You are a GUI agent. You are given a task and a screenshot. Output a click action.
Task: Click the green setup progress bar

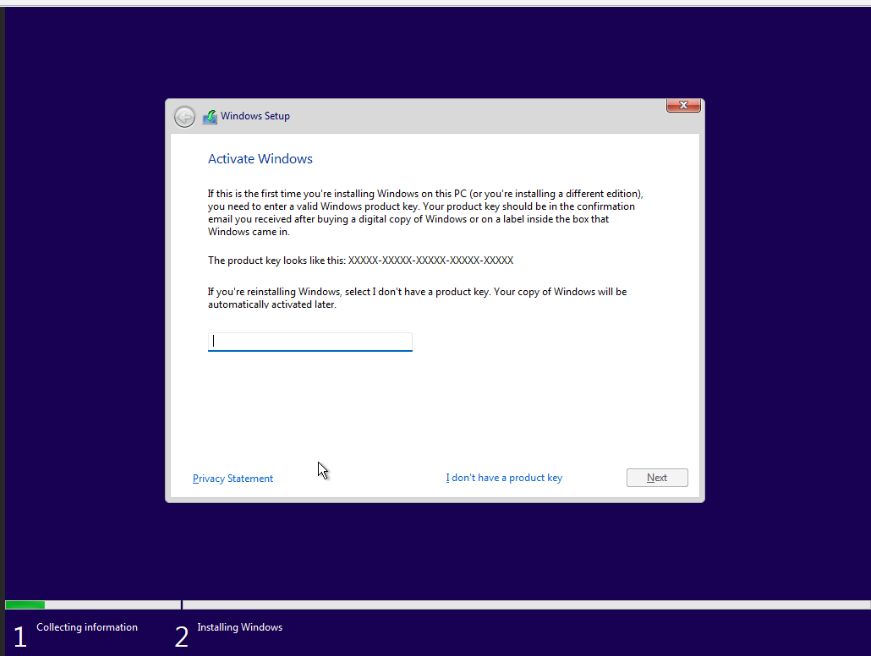[x=25, y=605]
